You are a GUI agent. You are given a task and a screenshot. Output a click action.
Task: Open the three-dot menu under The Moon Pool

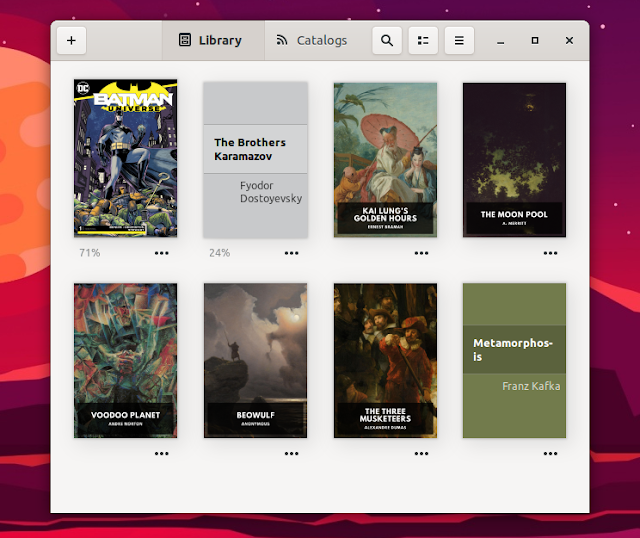(x=550, y=253)
